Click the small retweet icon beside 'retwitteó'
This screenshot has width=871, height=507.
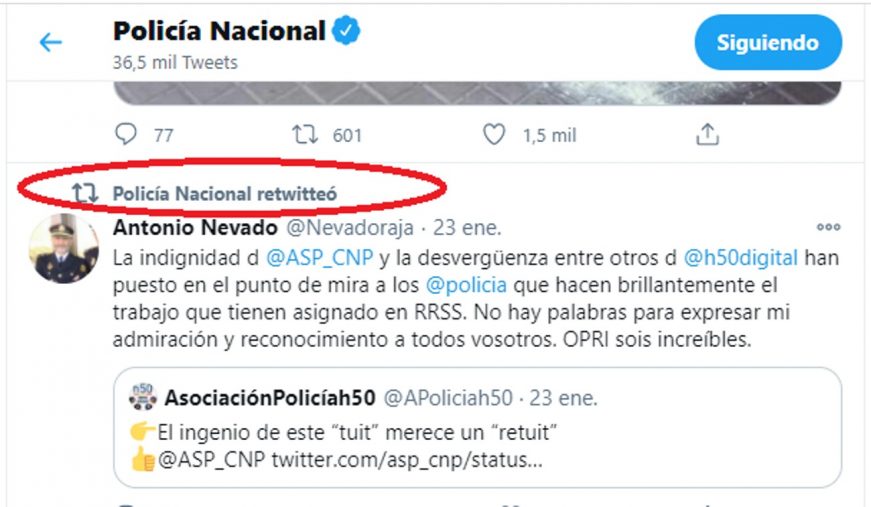(x=85, y=194)
